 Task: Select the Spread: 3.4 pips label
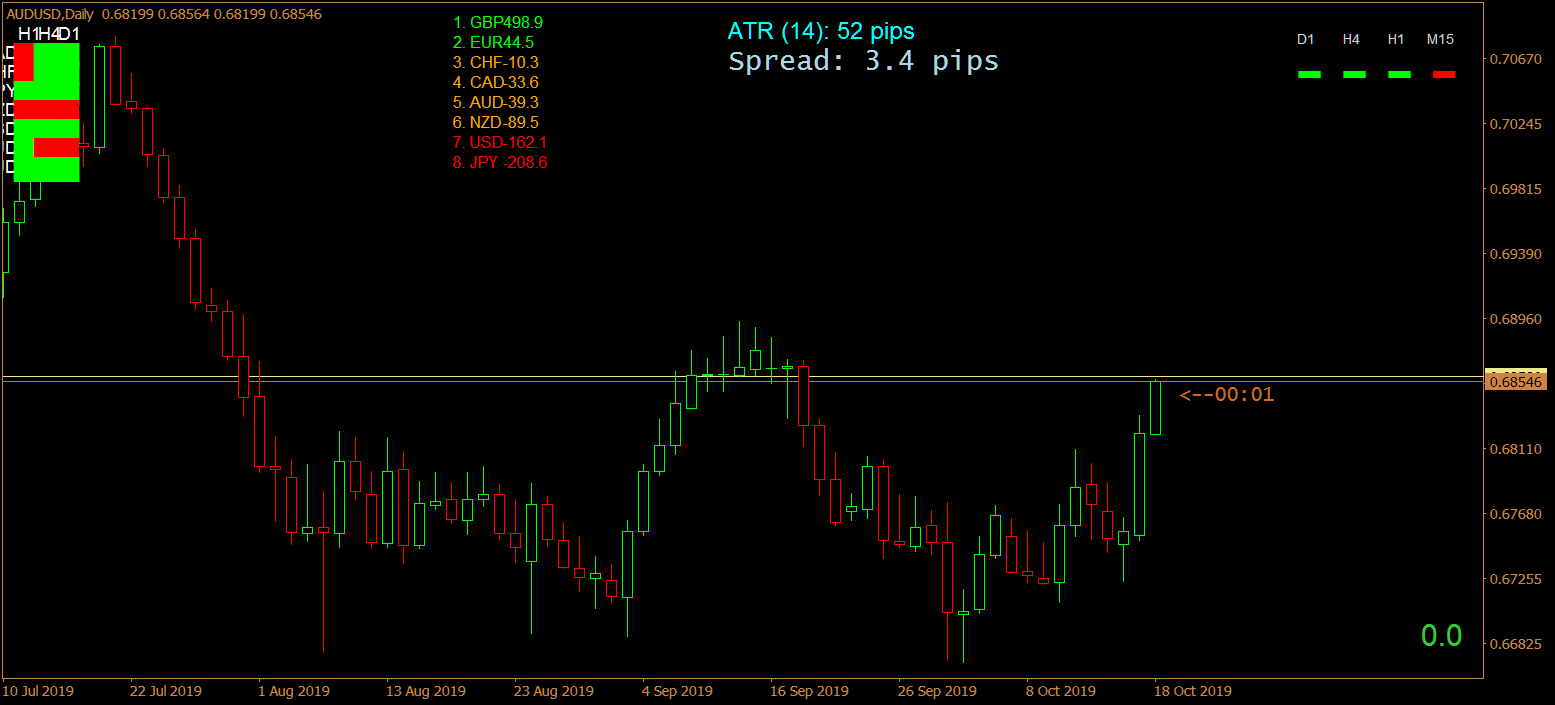click(864, 61)
